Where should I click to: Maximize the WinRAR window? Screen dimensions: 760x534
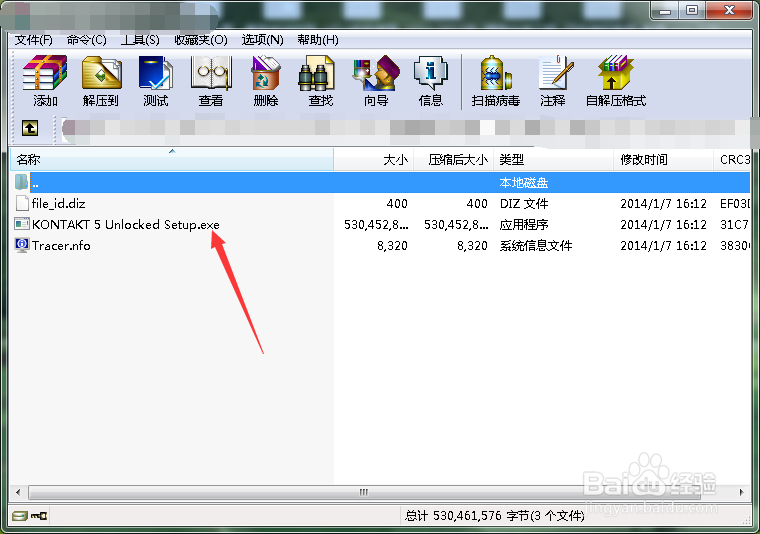click(x=692, y=10)
